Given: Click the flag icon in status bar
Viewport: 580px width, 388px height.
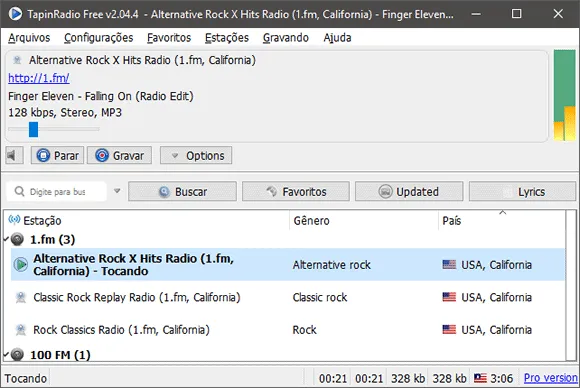Looking at the screenshot, I should [480, 378].
